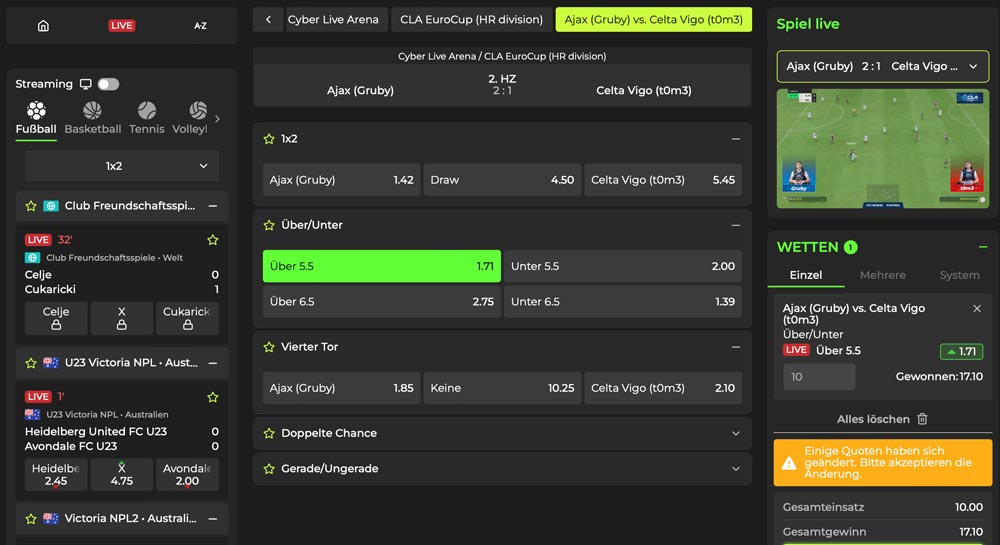The height and width of the screenshot is (545, 1000).
Task: Click the back arrow in breadcrumb bar
Action: coord(268,20)
